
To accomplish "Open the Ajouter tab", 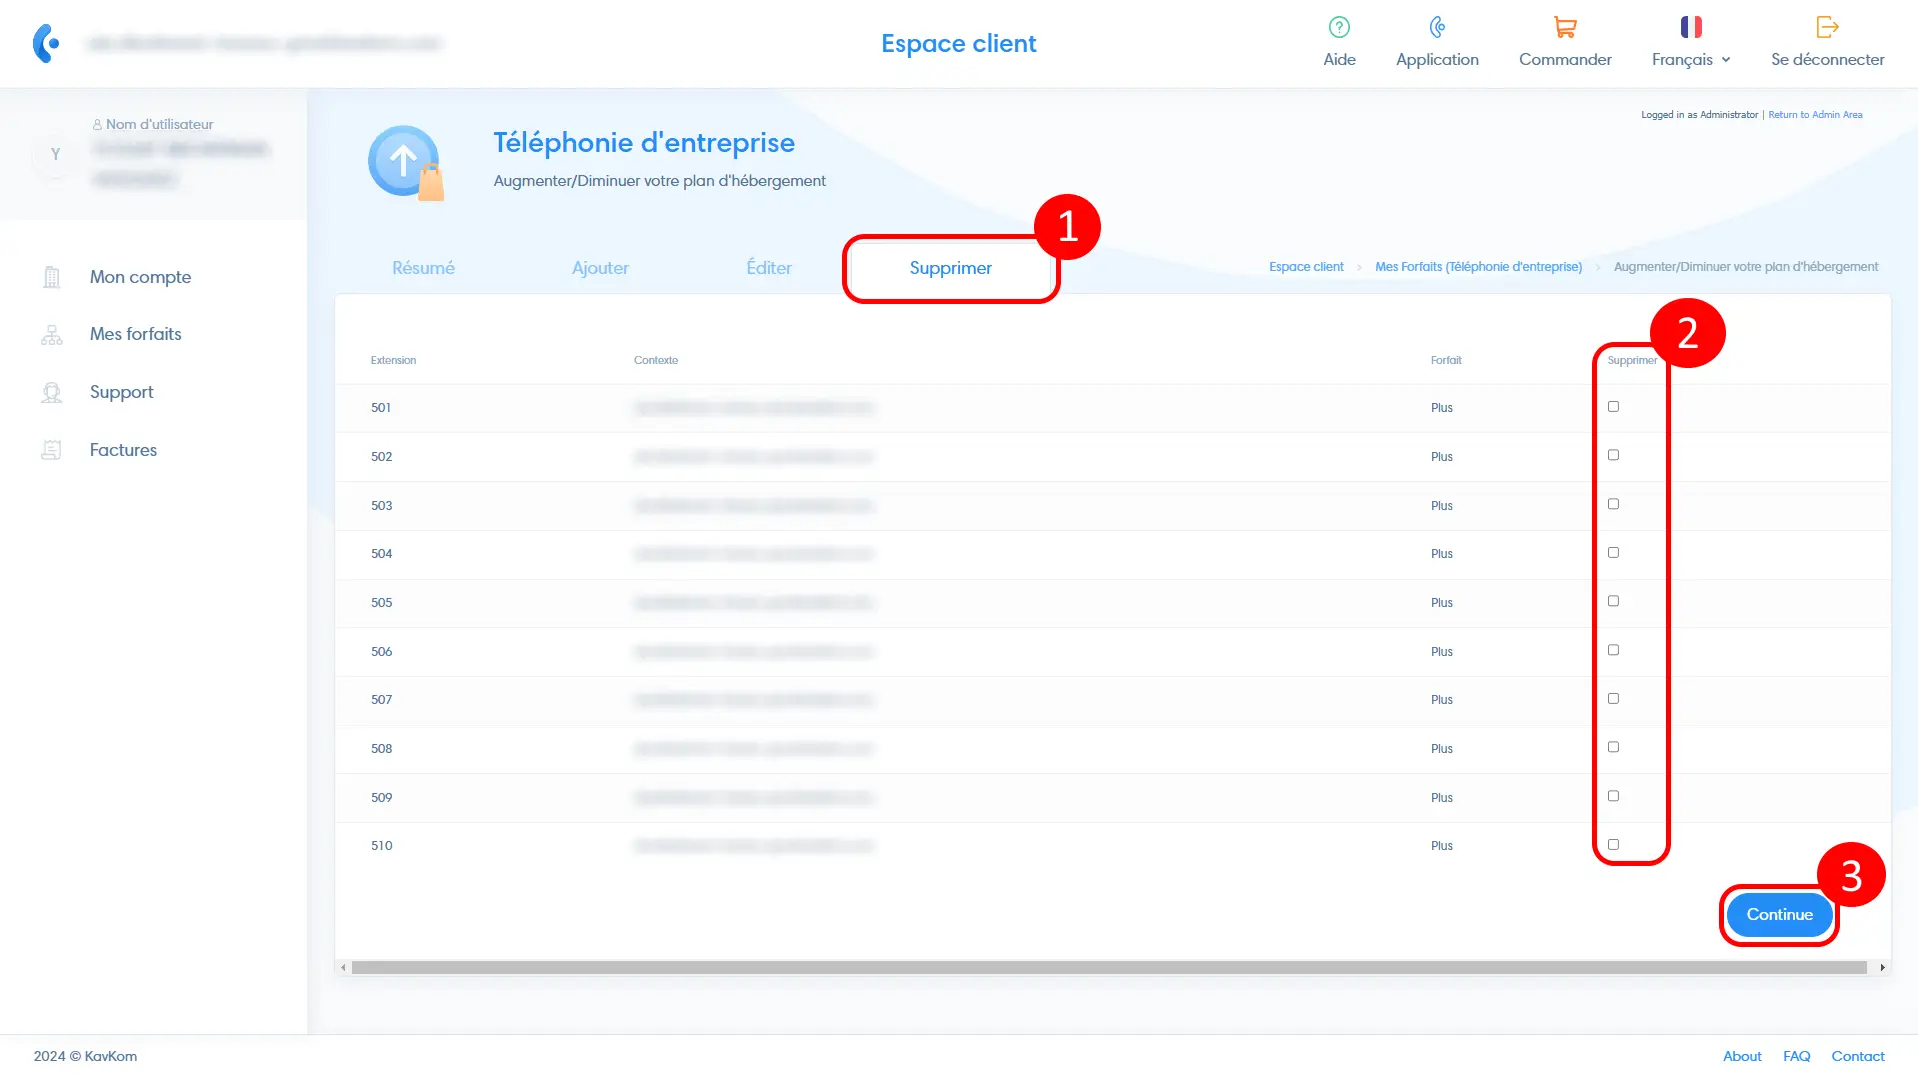I will click(600, 268).
